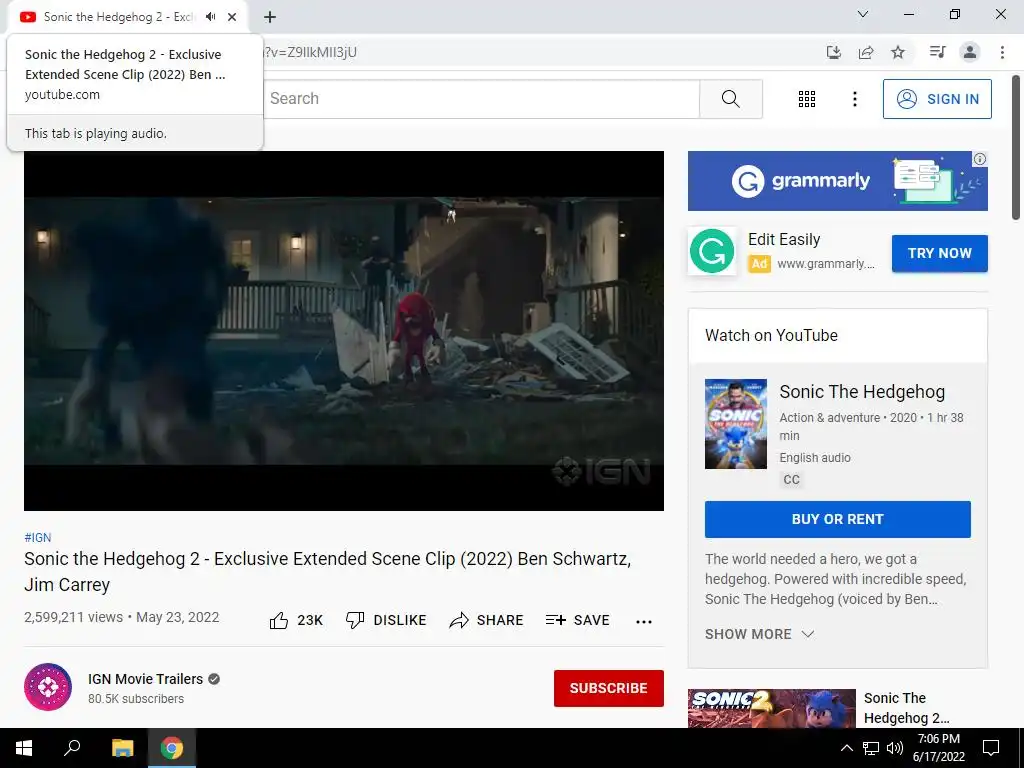Open File Explorer from the taskbar
This screenshot has height=768, width=1024.
tap(122, 748)
